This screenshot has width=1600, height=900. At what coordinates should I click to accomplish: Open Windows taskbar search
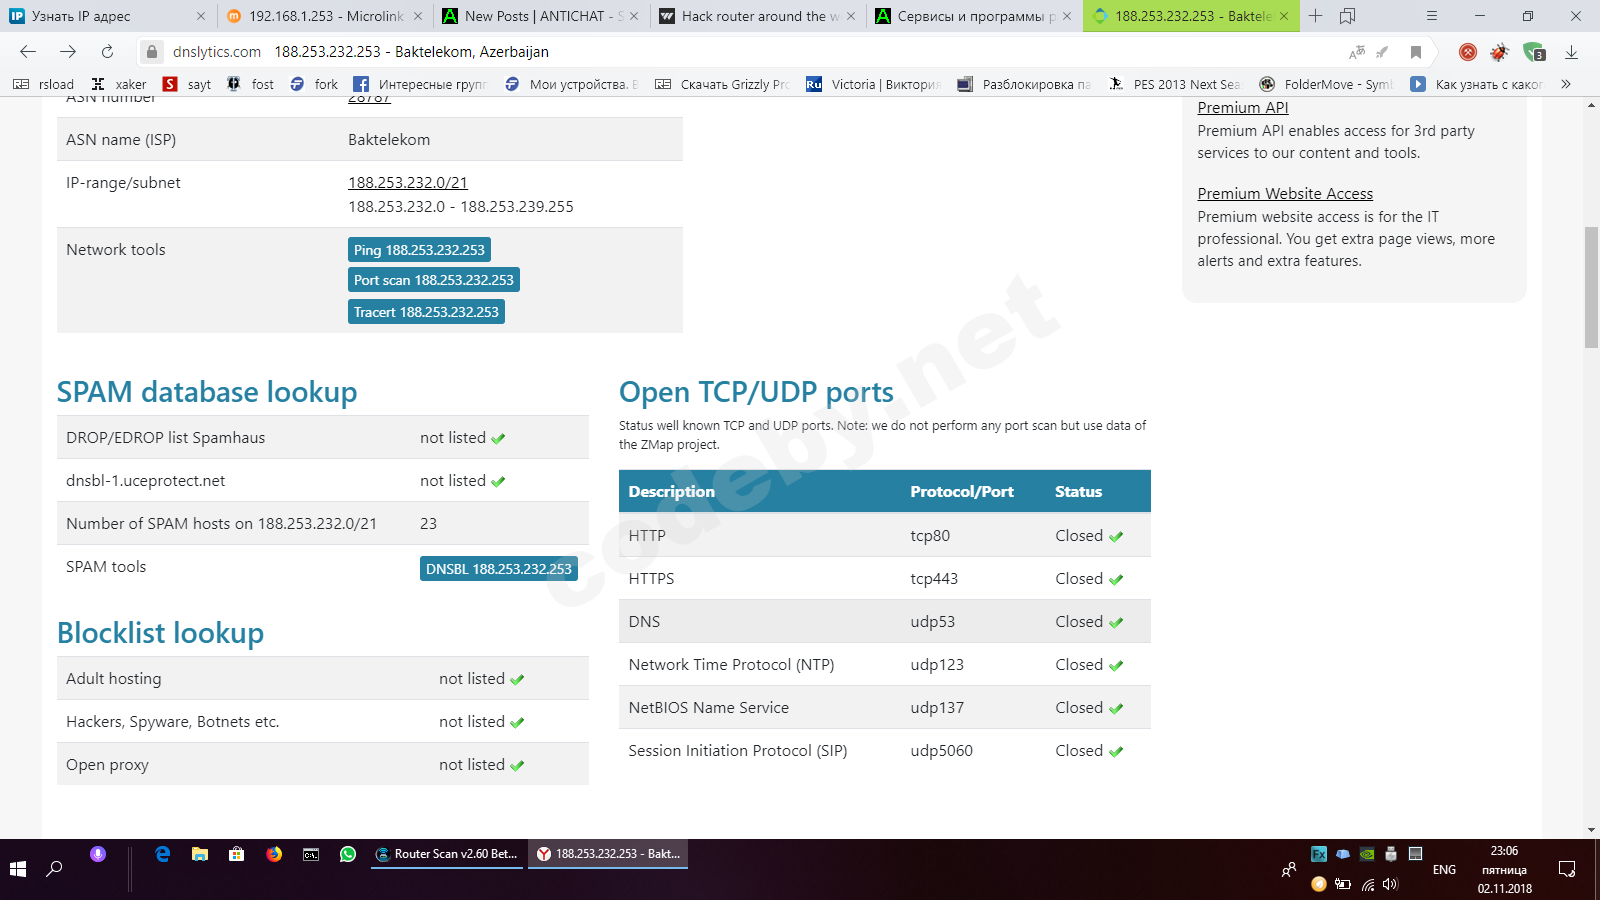(x=55, y=869)
